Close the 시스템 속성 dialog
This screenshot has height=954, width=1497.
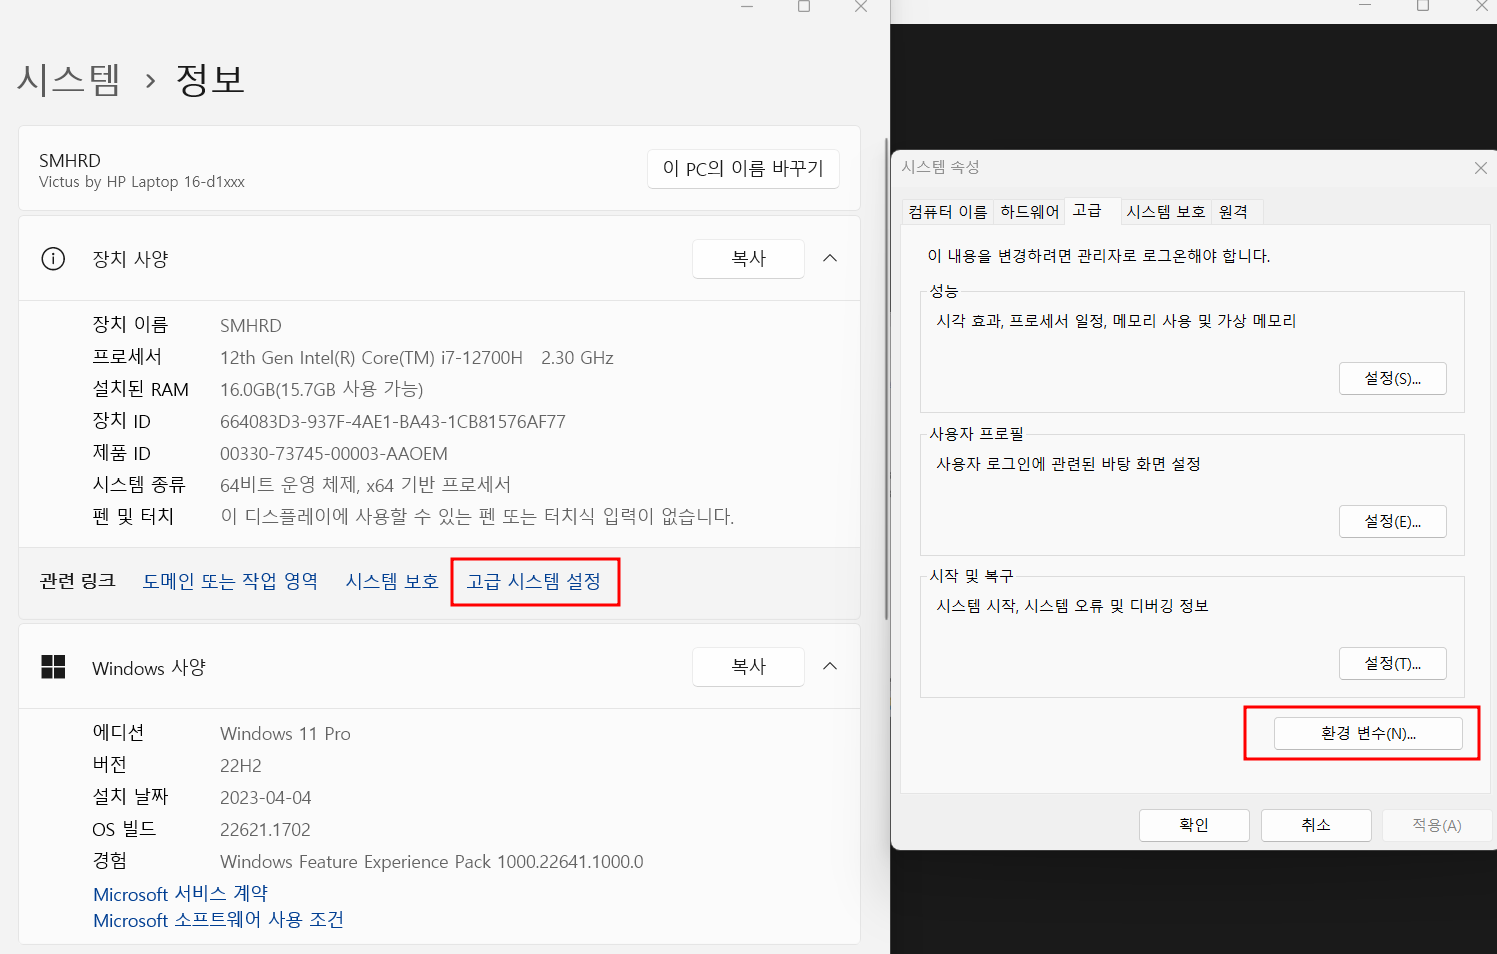pos(1481,168)
